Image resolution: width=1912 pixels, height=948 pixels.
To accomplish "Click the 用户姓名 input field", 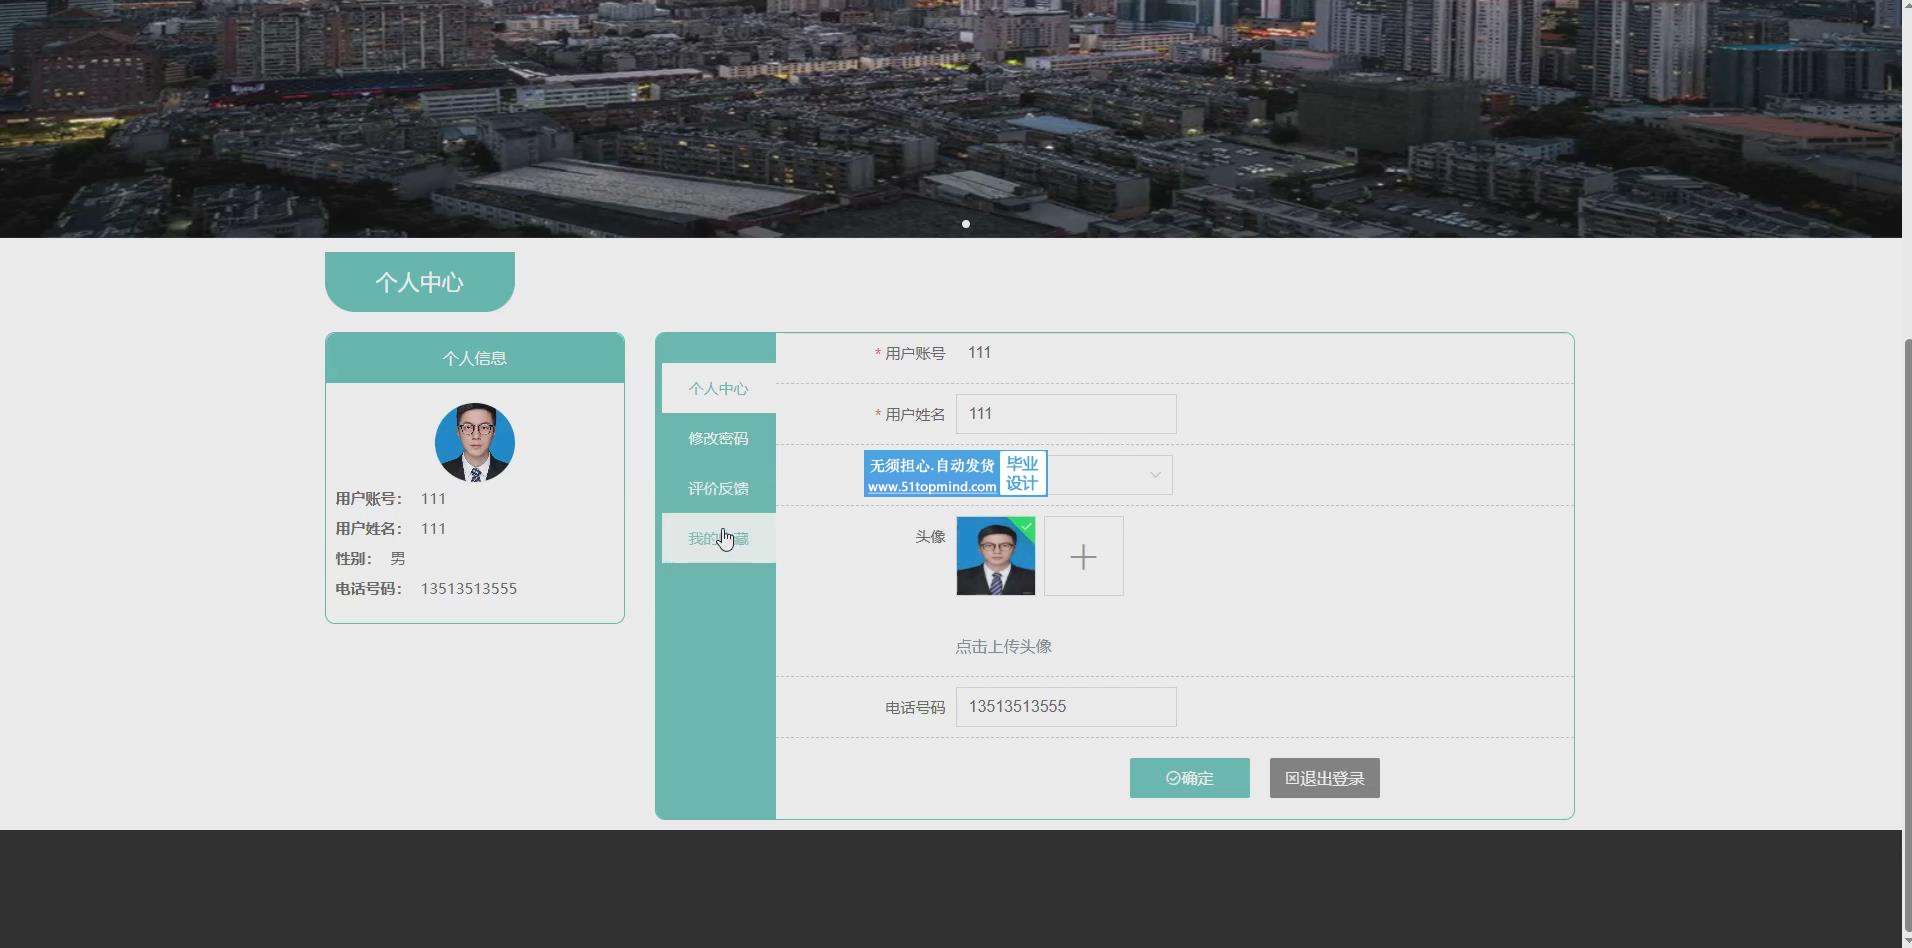I will (x=1065, y=414).
